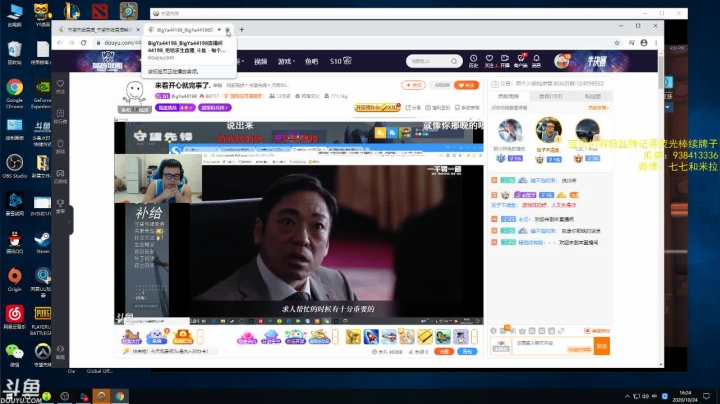
Task: Open the followed channels heart icon in header
Action: click(489, 59)
